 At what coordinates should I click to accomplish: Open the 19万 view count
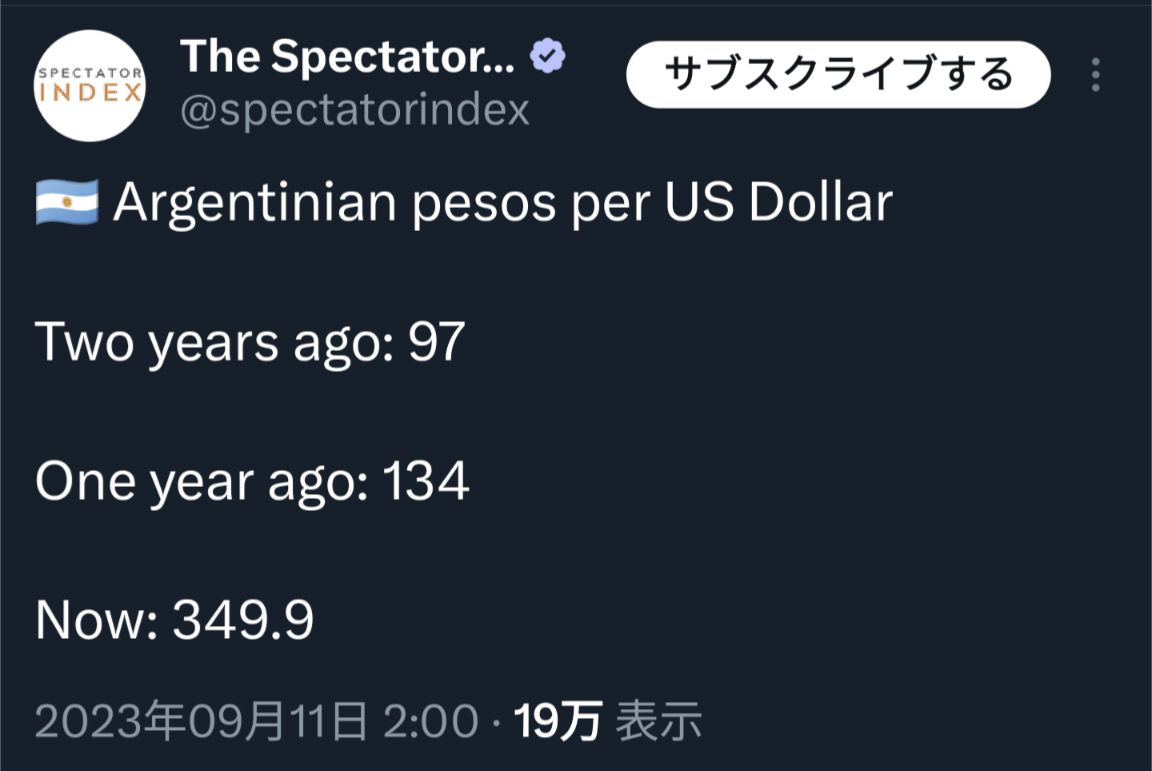pyautogui.click(x=557, y=721)
